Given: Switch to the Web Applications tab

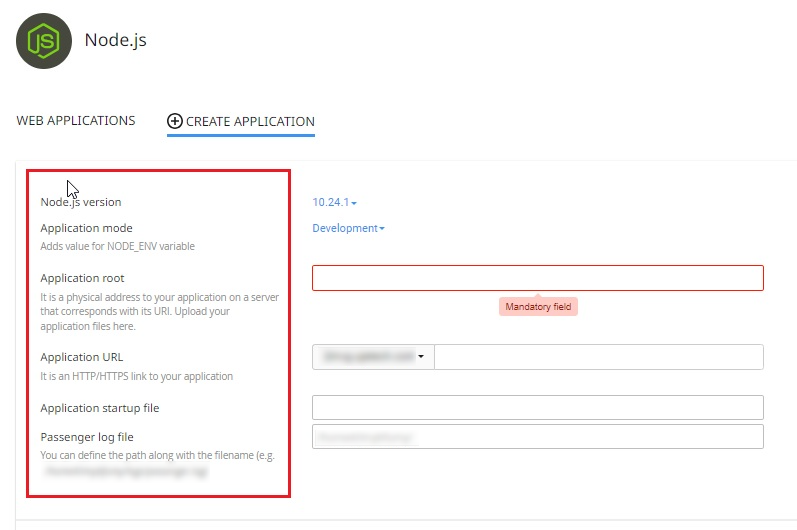Looking at the screenshot, I should (76, 120).
